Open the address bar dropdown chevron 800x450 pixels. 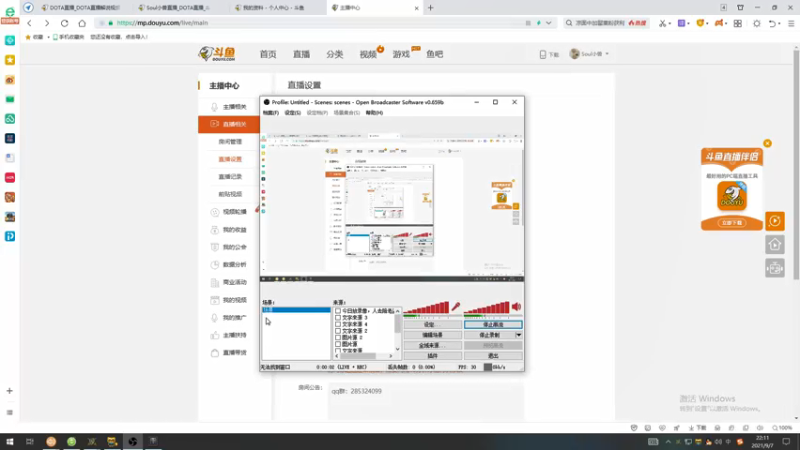(x=548, y=23)
